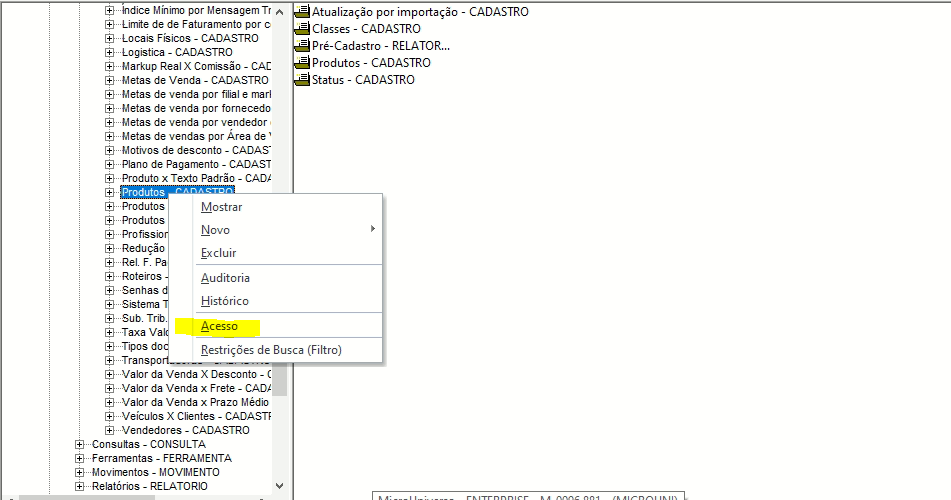Viewport: 951px width, 500px height.
Task: Expand the Vendedores - CADASTRO node
Action: point(109,430)
